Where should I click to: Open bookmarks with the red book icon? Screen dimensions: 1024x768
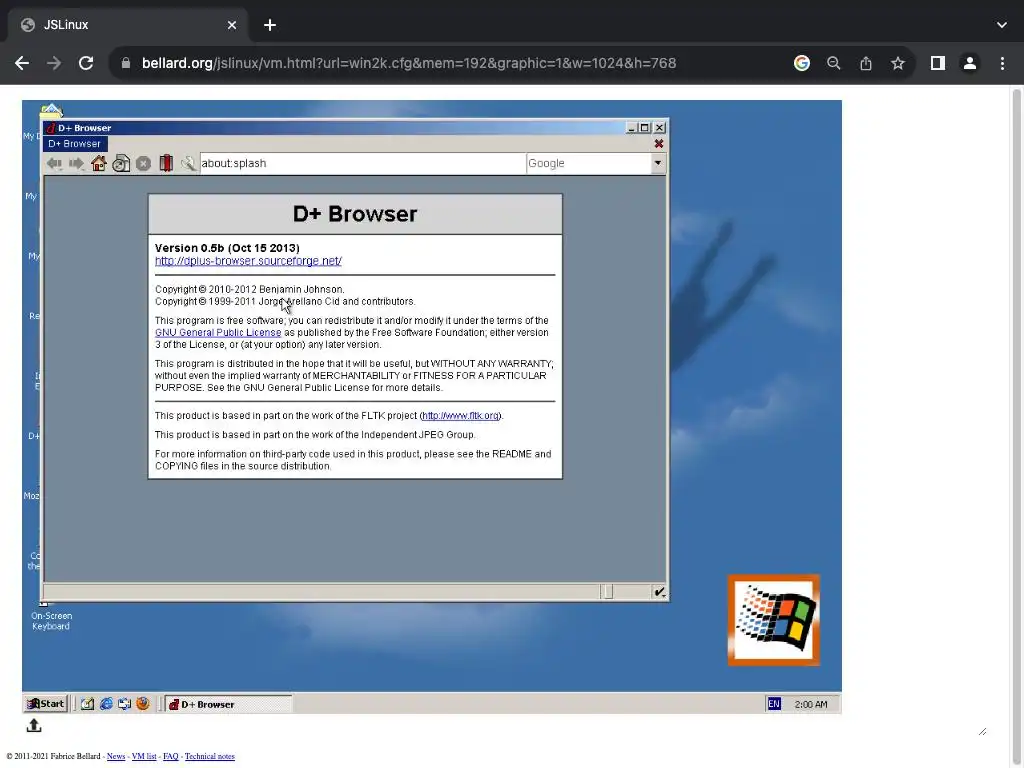point(166,163)
